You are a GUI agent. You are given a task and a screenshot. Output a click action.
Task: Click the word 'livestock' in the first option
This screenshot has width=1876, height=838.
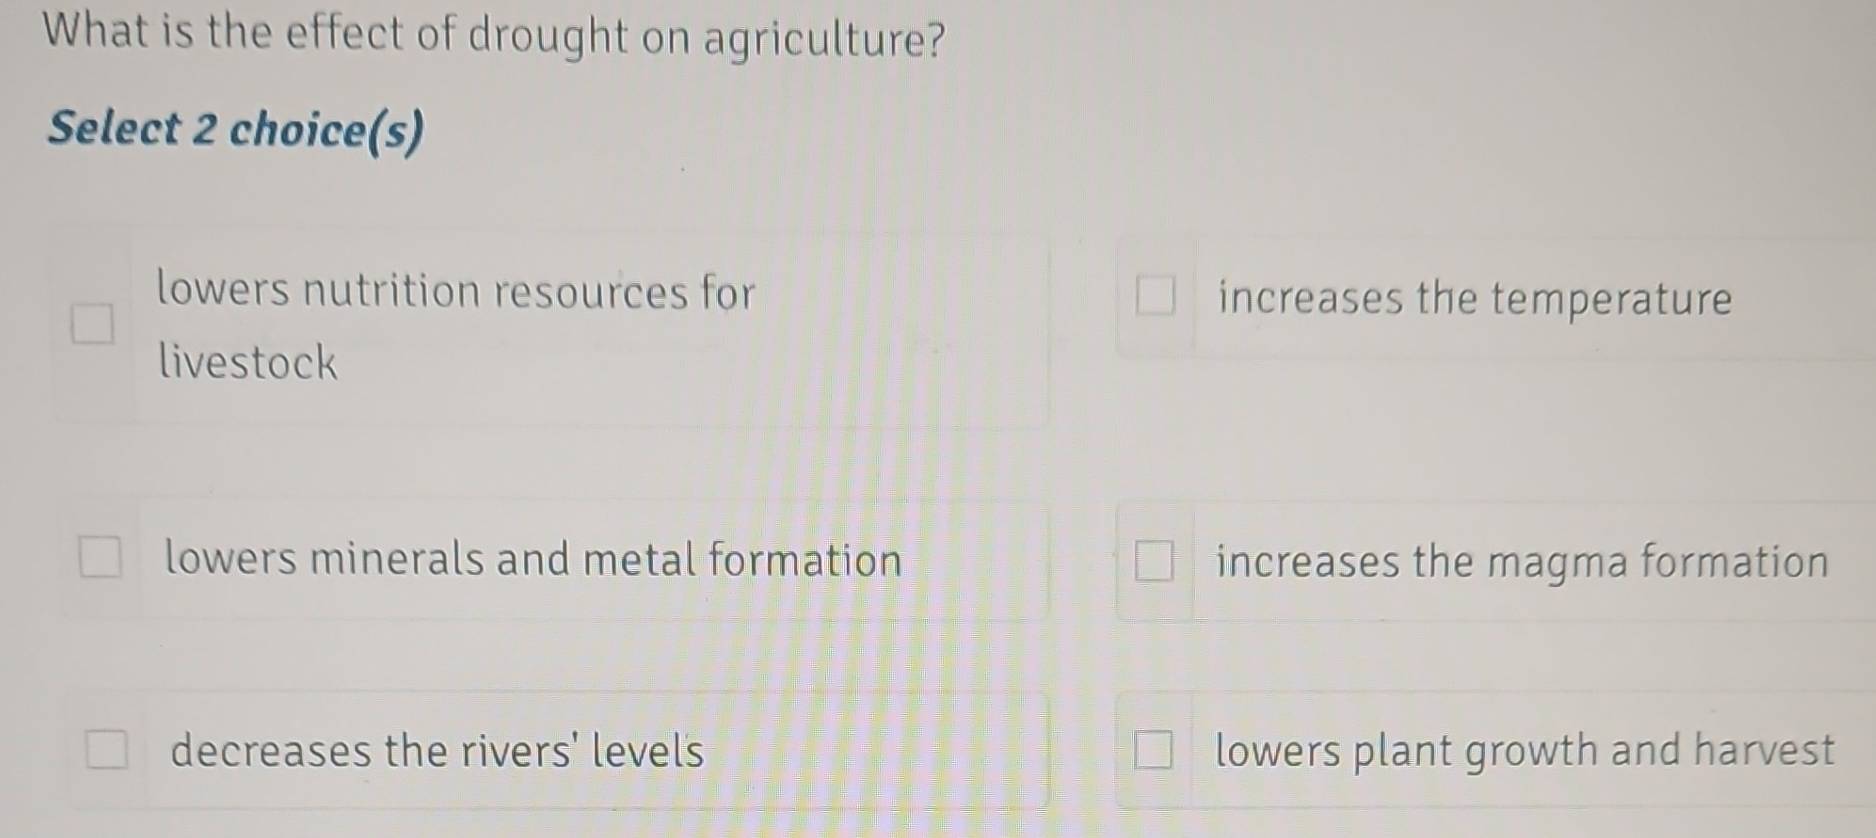tap(248, 362)
